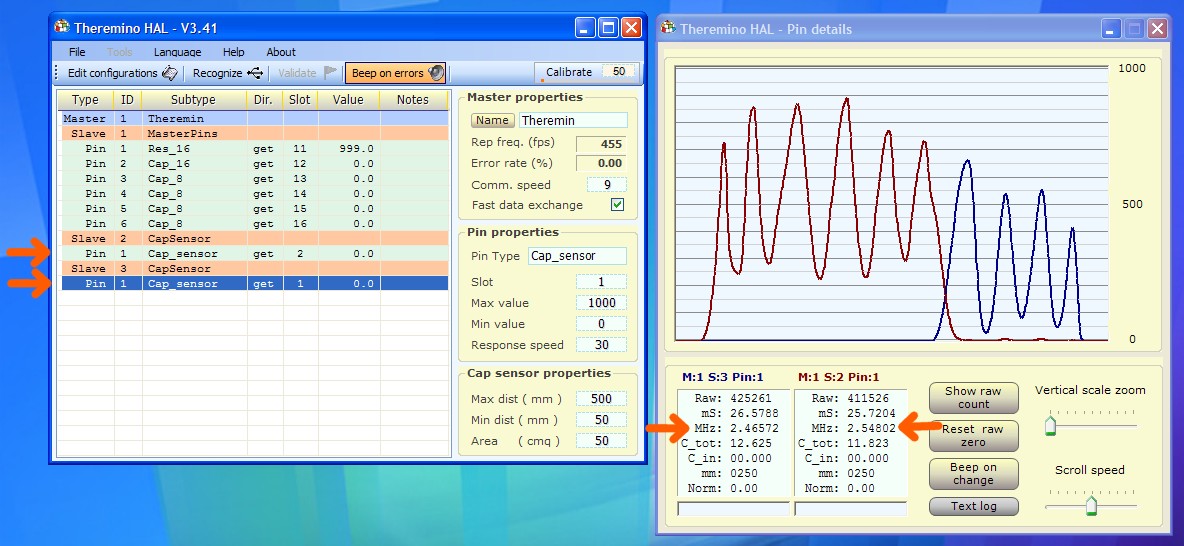
Task: Click Theremino HAL main window title icon
Action: (x=62, y=28)
